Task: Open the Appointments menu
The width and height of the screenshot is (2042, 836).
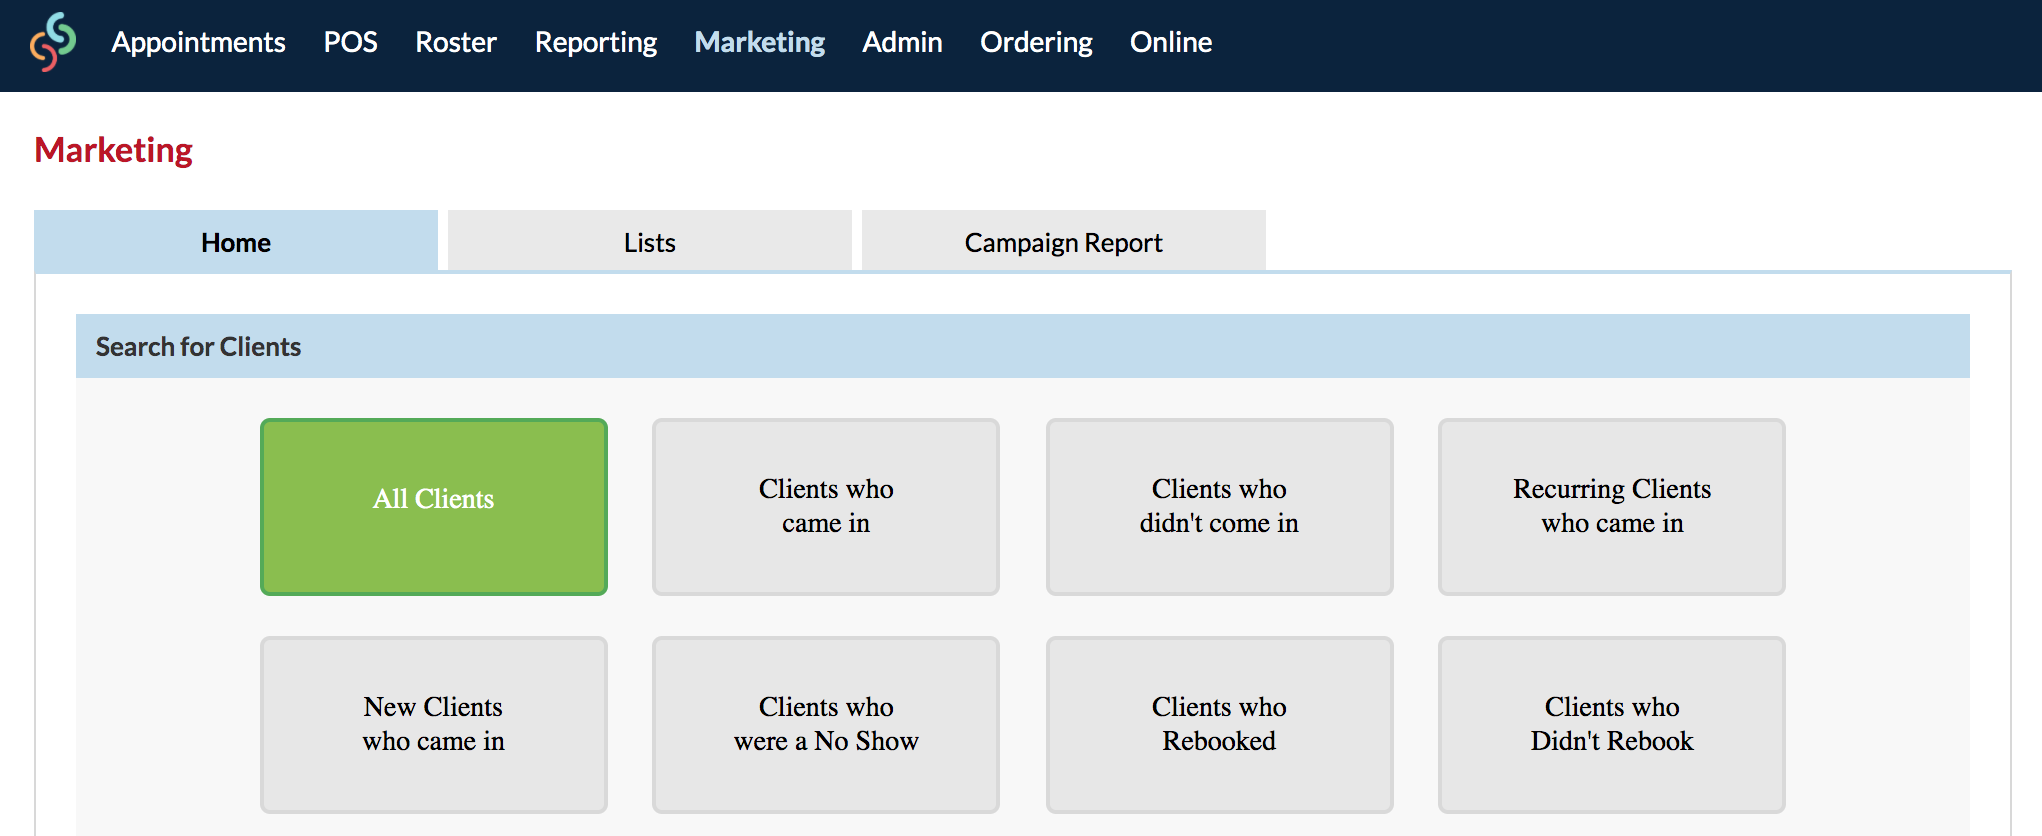Action: pyautogui.click(x=198, y=42)
